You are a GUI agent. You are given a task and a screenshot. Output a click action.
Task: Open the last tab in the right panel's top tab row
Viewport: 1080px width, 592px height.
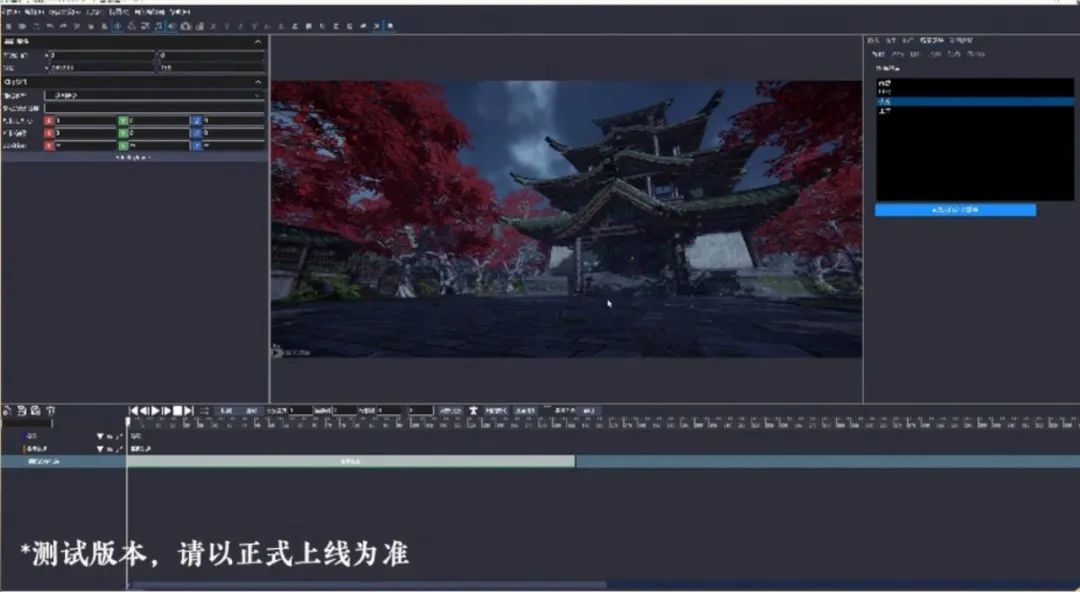[961, 41]
